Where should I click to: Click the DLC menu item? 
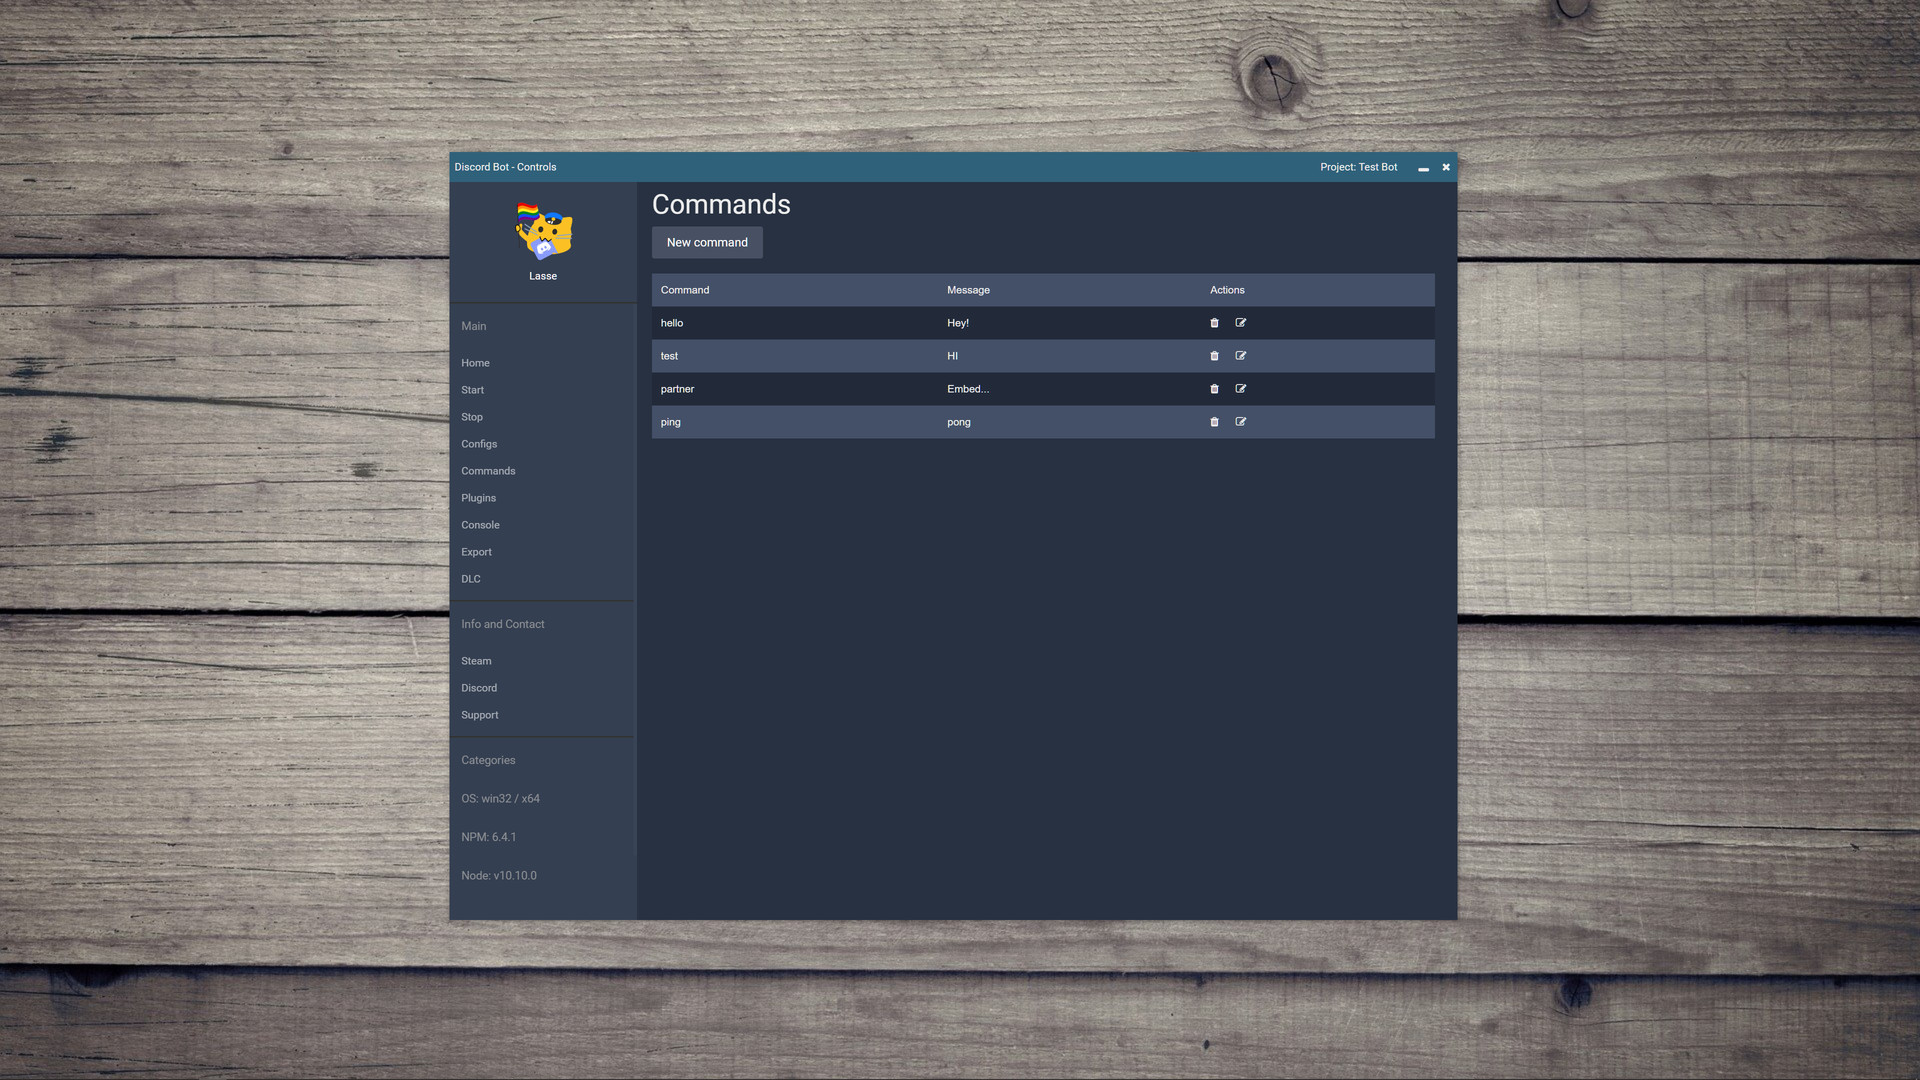(x=471, y=579)
